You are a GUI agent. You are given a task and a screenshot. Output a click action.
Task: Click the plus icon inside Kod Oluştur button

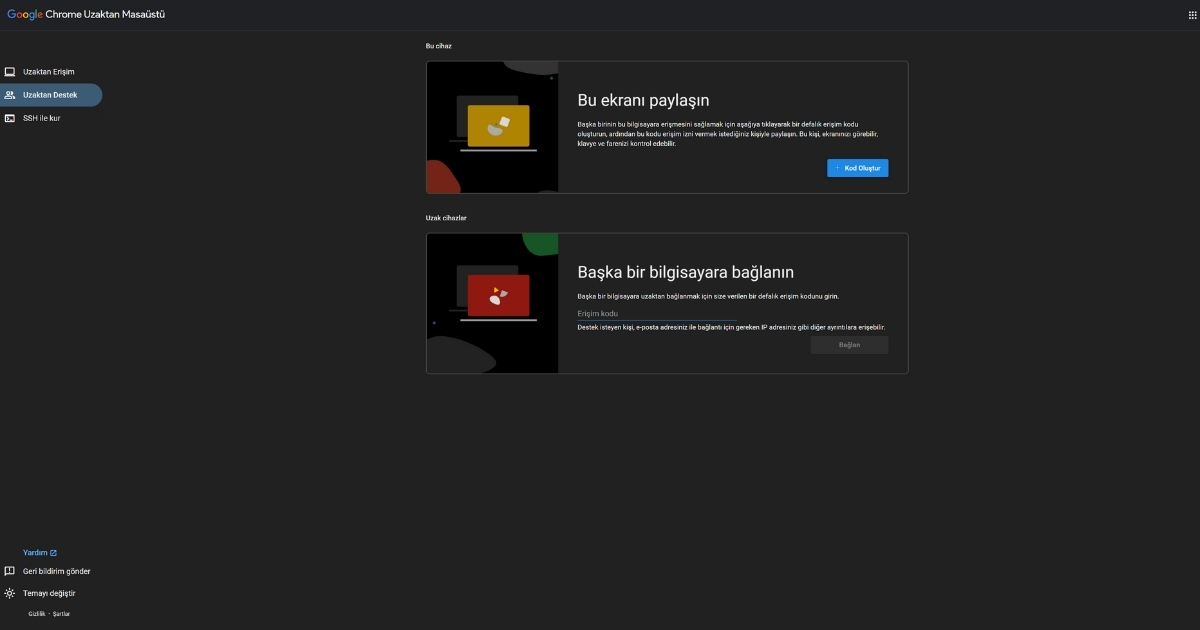click(x=837, y=168)
